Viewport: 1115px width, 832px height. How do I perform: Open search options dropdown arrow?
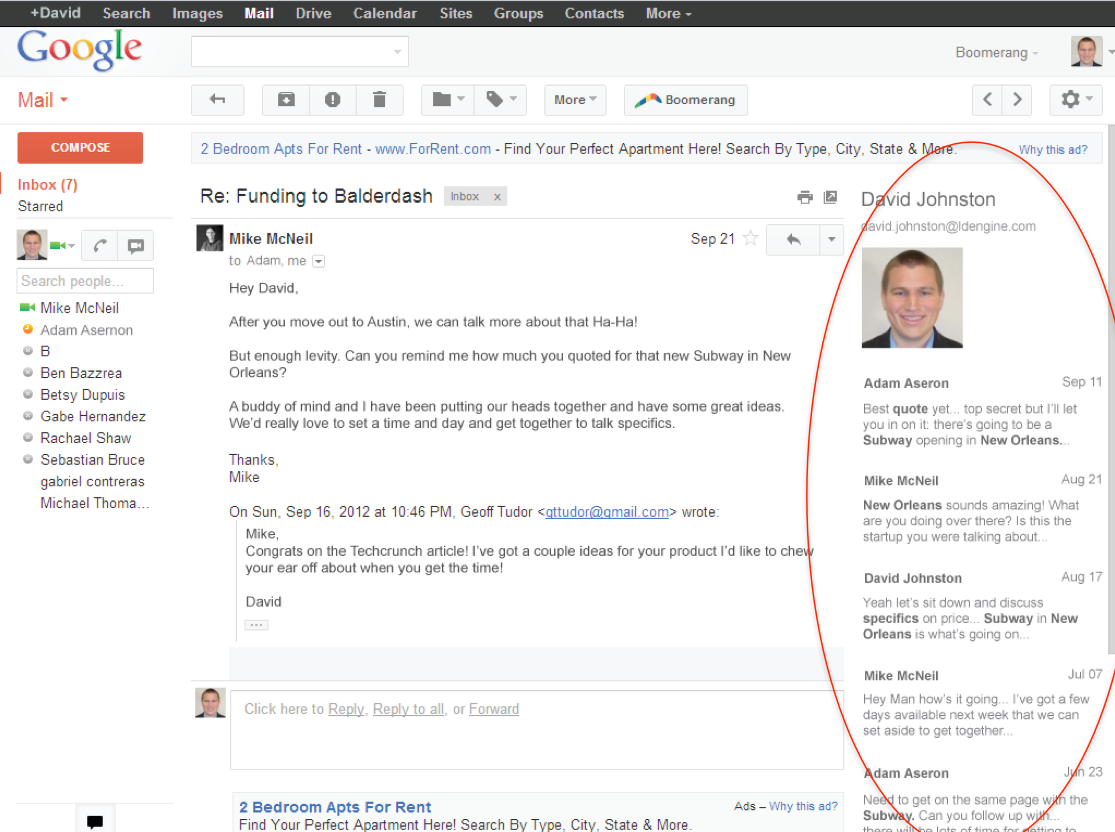398,51
